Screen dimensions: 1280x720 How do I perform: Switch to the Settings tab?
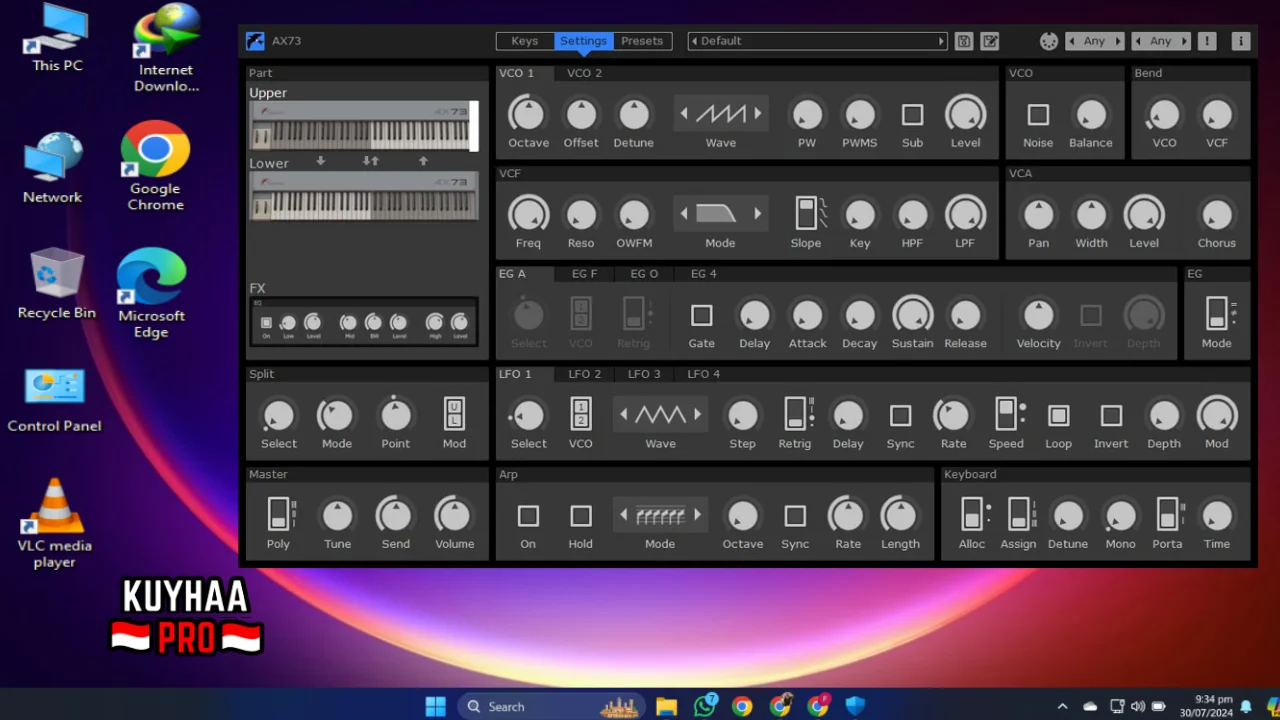pos(583,41)
